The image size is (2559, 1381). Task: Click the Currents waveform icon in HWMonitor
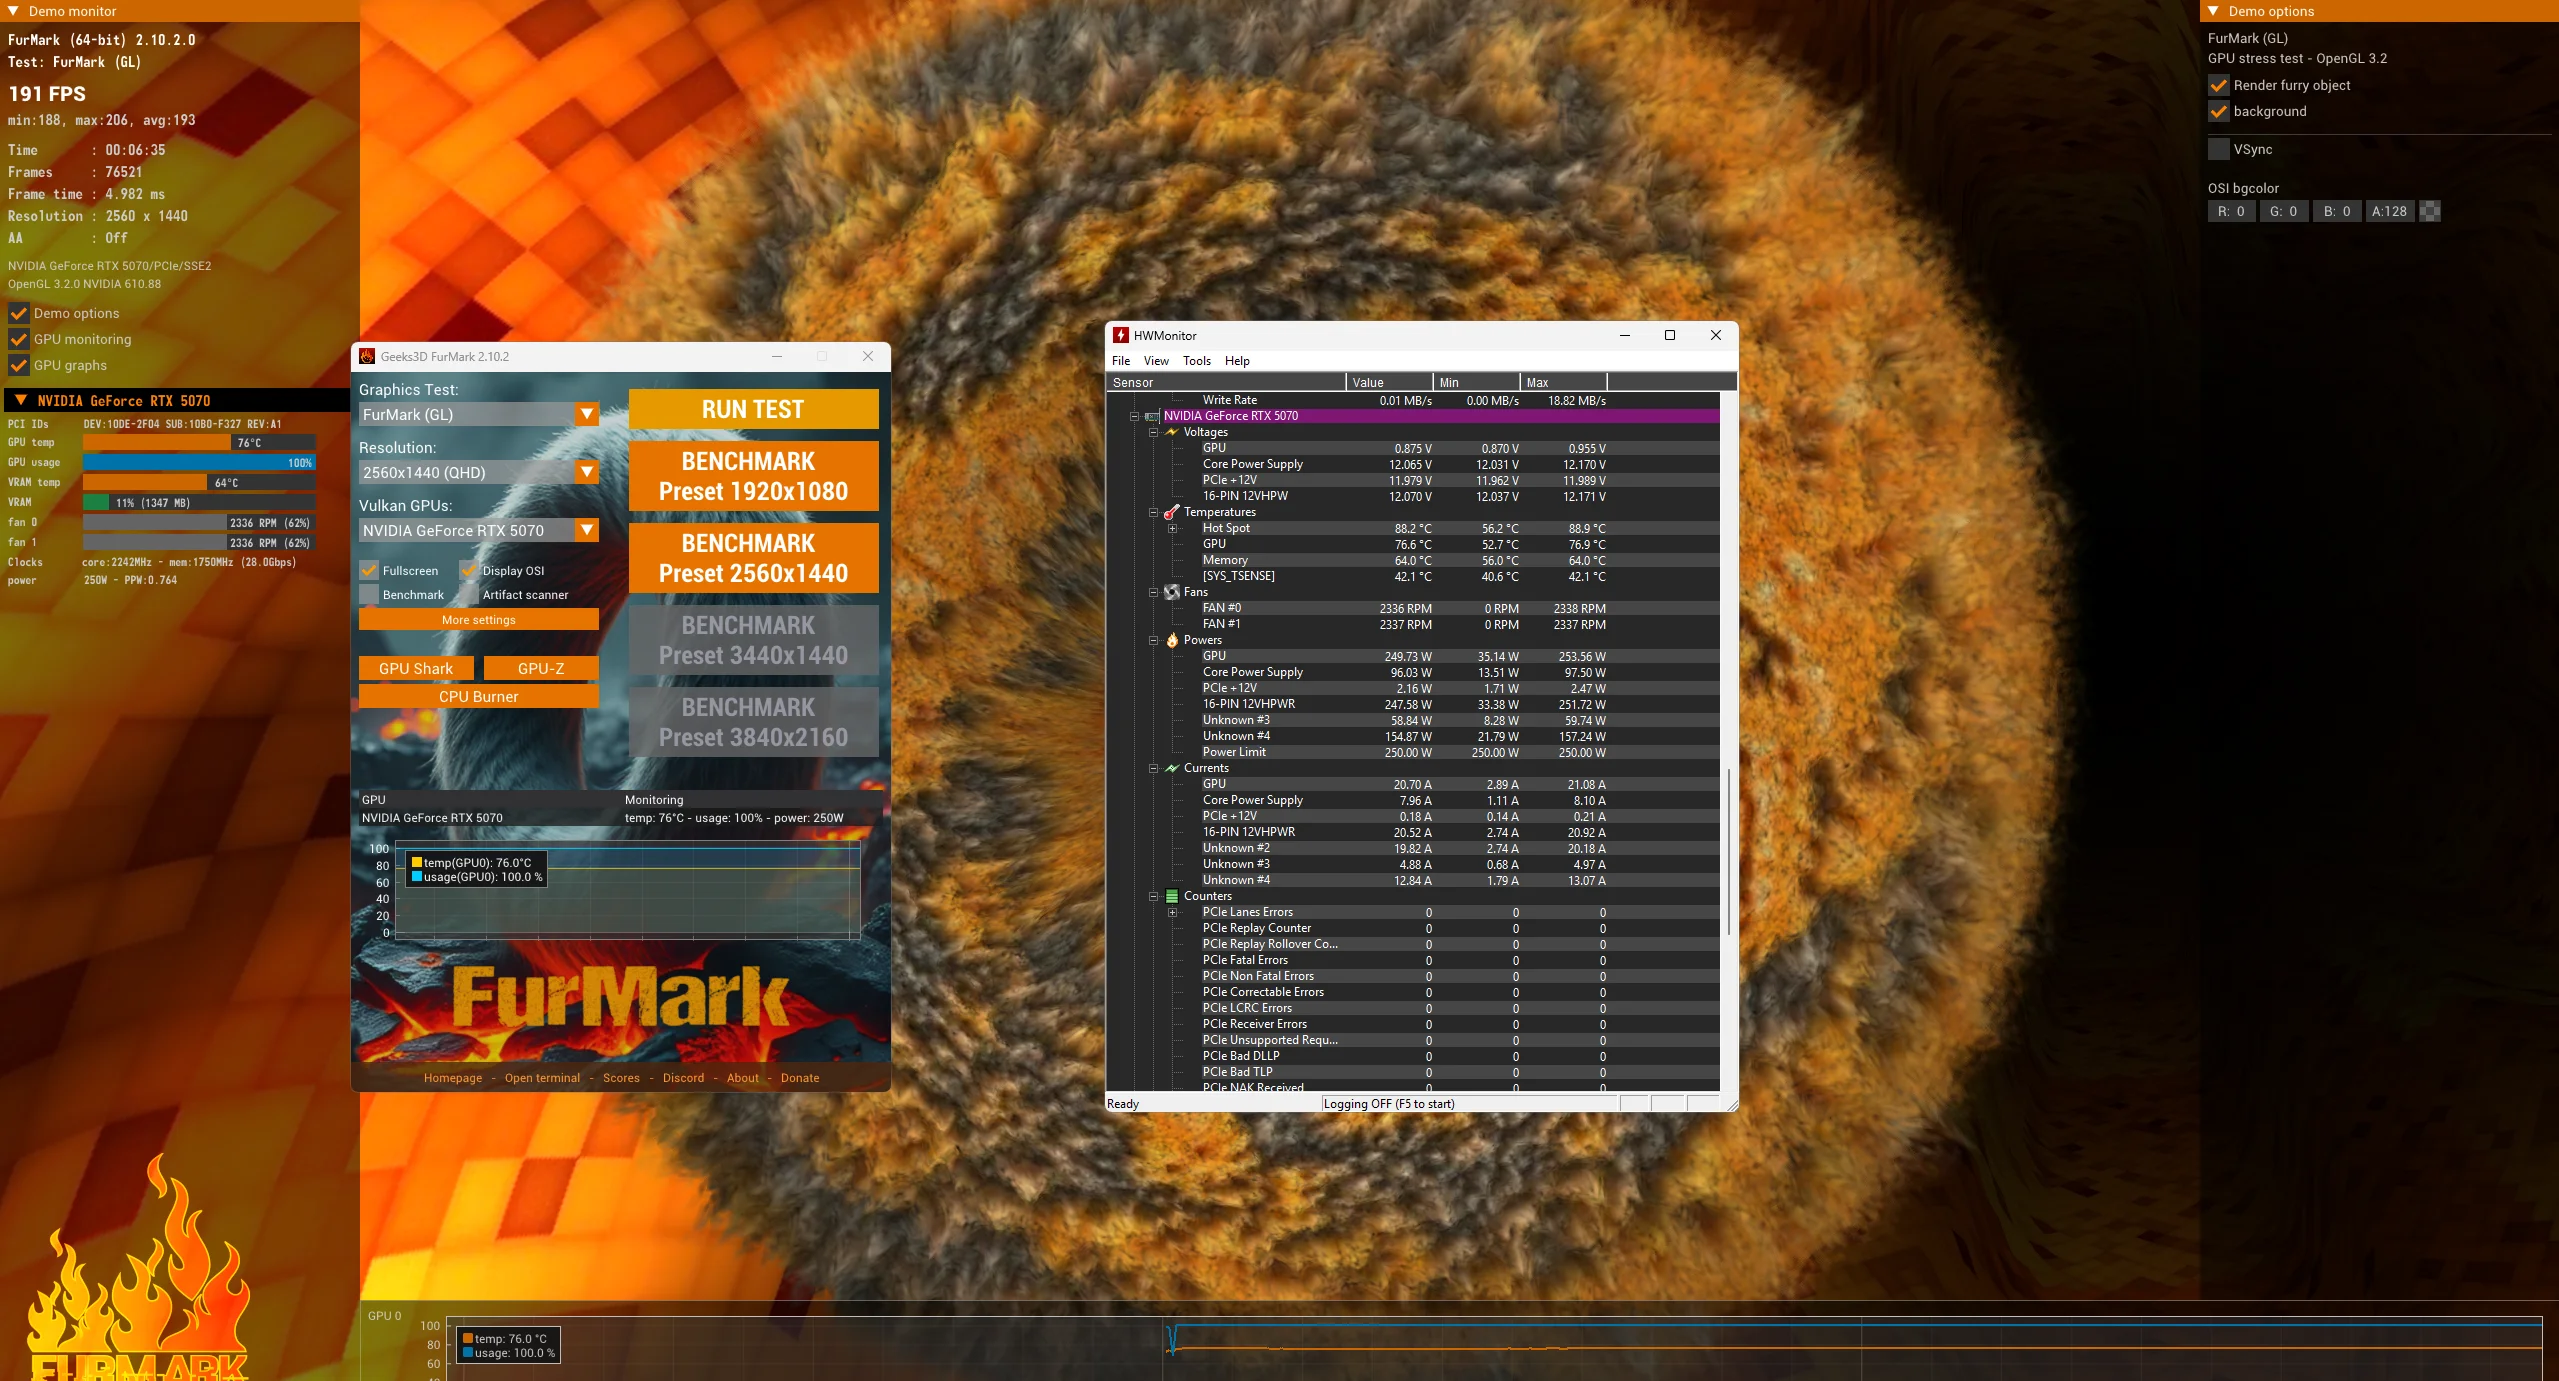point(1172,768)
